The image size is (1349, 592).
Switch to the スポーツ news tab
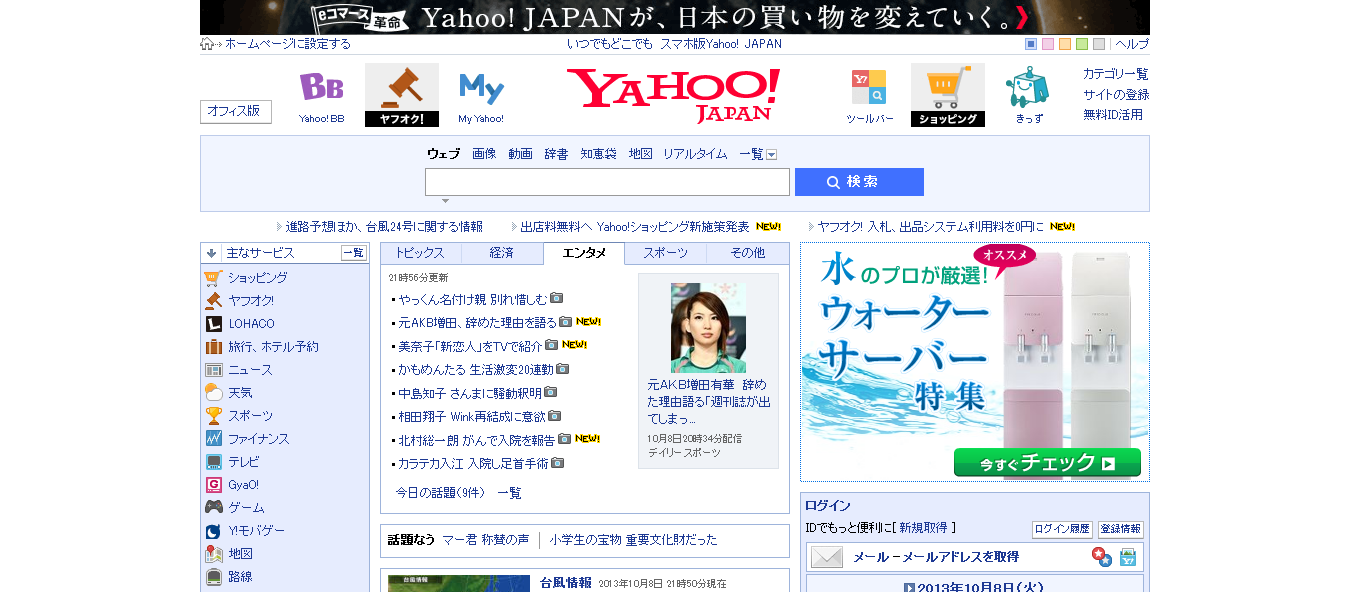click(x=665, y=253)
